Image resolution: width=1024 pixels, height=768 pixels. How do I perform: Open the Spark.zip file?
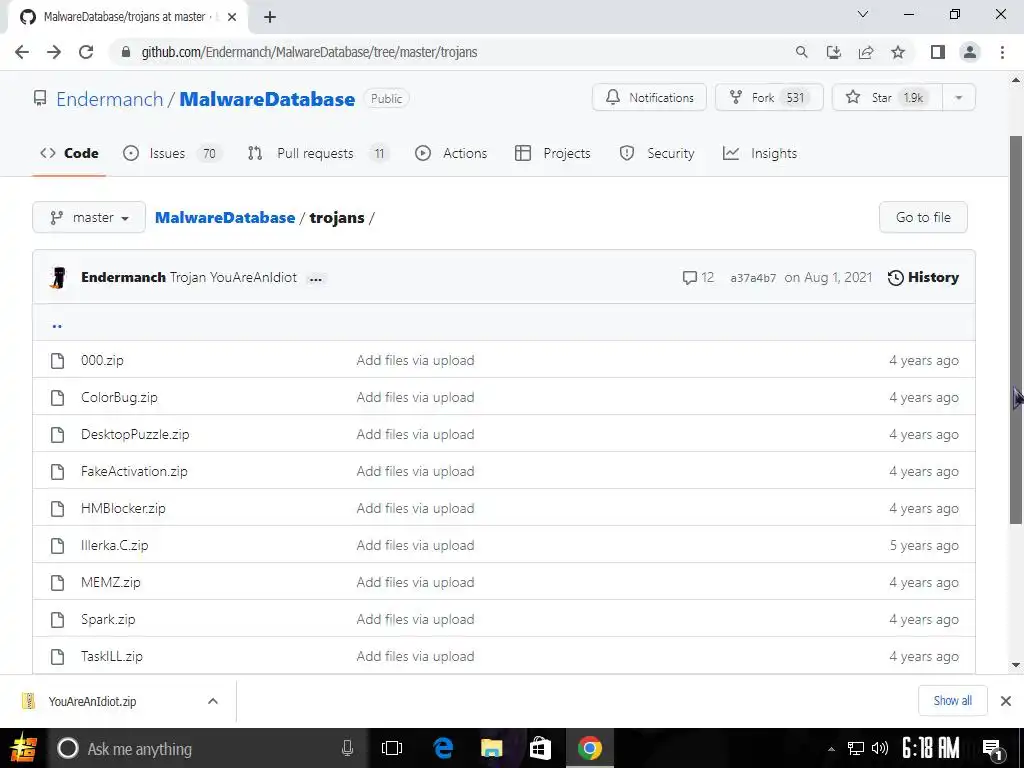click(108, 619)
